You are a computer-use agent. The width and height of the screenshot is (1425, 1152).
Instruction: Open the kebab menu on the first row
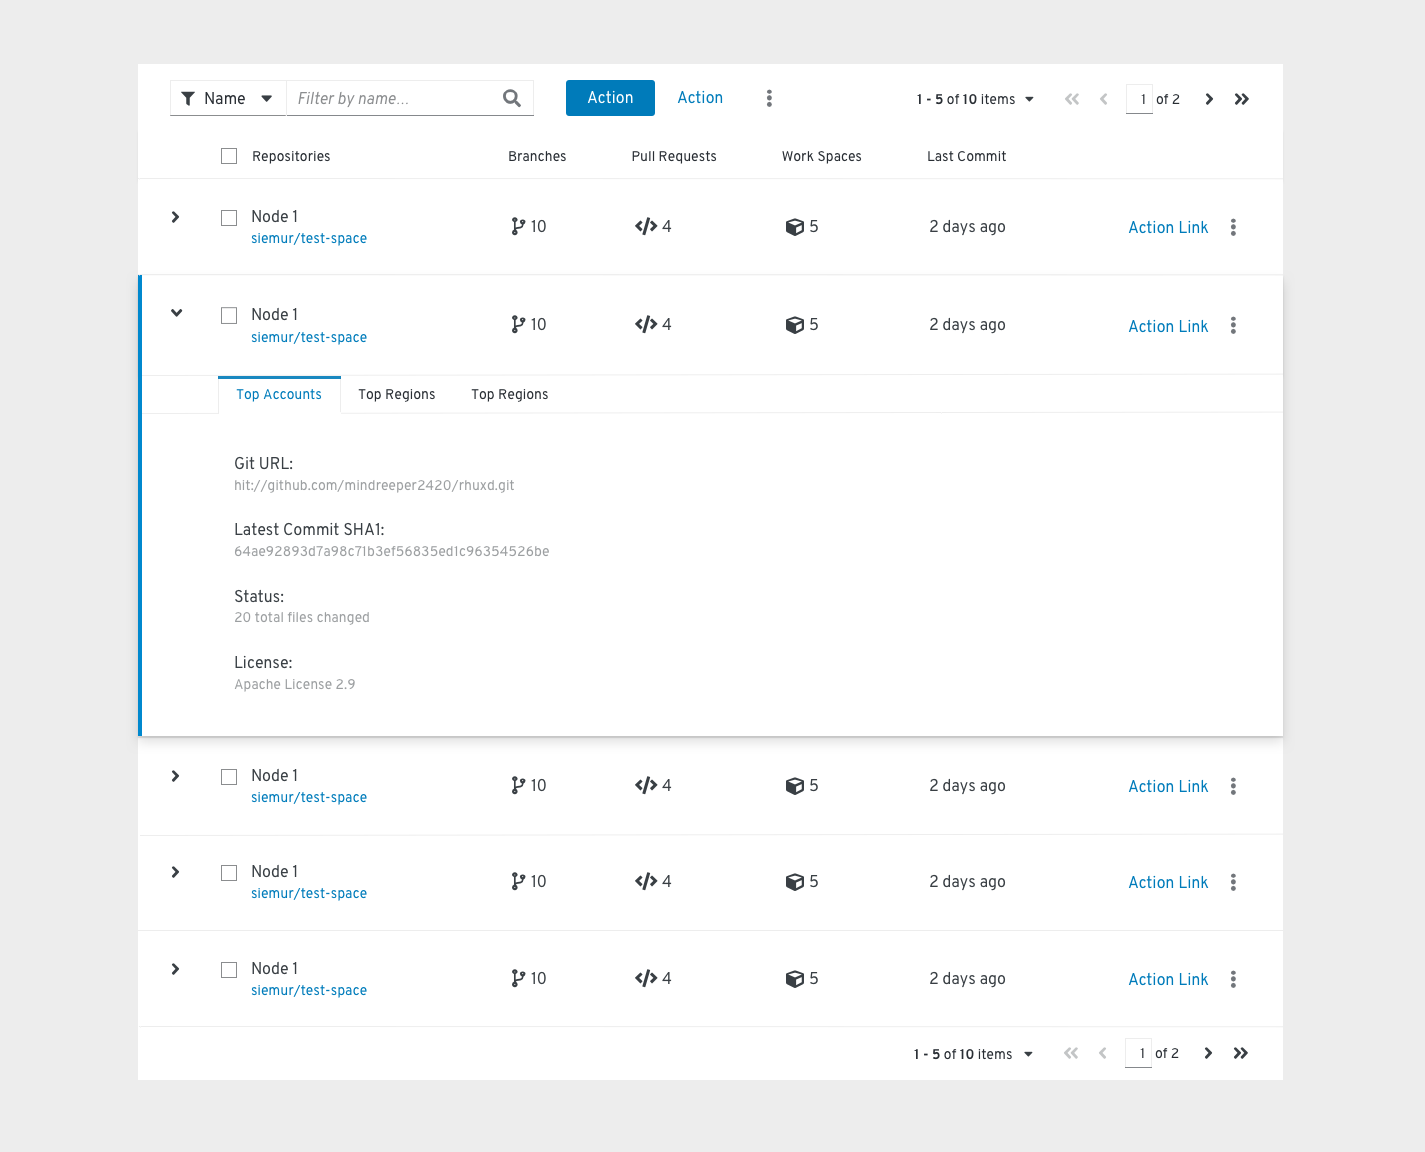1233,227
